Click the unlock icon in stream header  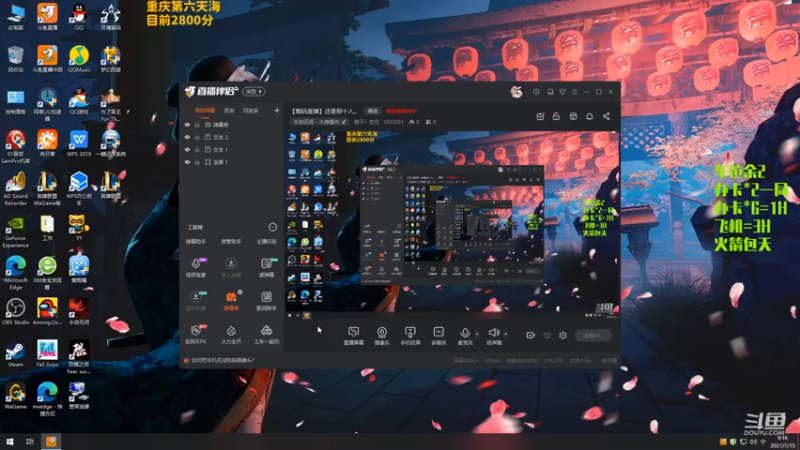click(556, 116)
